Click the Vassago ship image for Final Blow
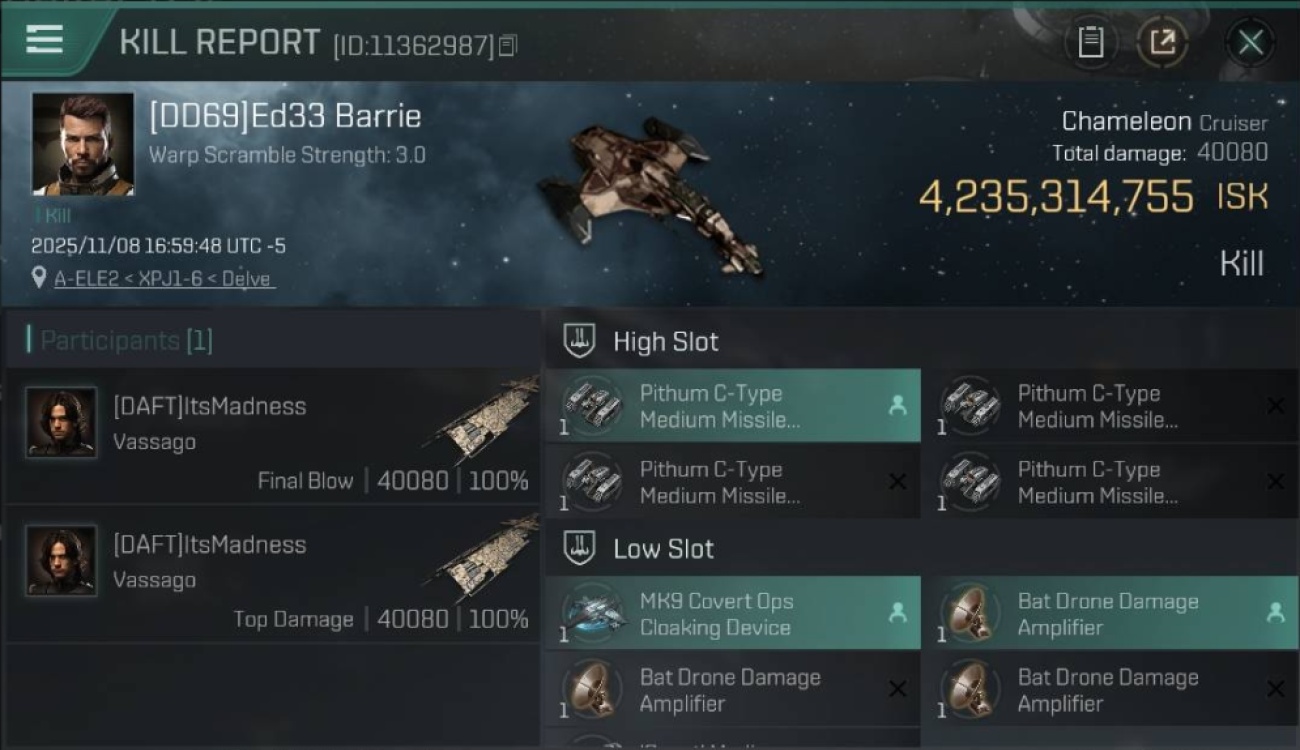 [x=487, y=418]
